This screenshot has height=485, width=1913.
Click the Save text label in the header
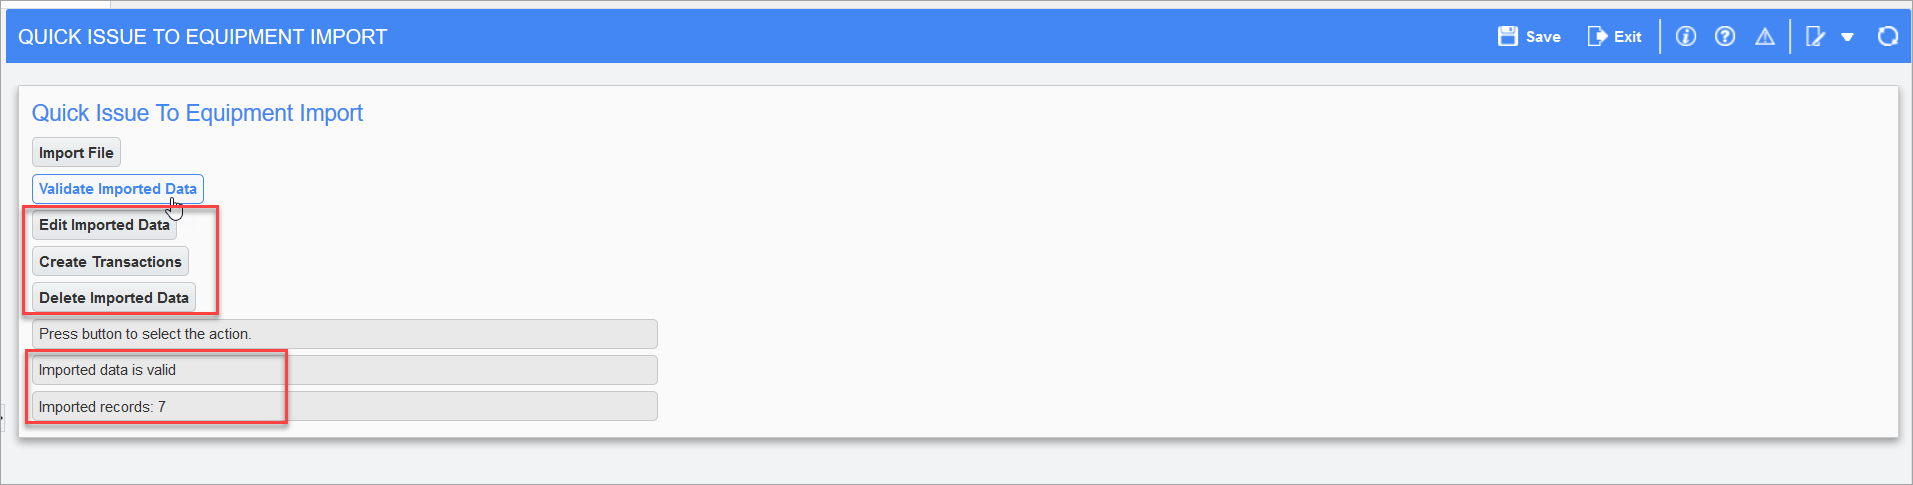(x=1543, y=37)
